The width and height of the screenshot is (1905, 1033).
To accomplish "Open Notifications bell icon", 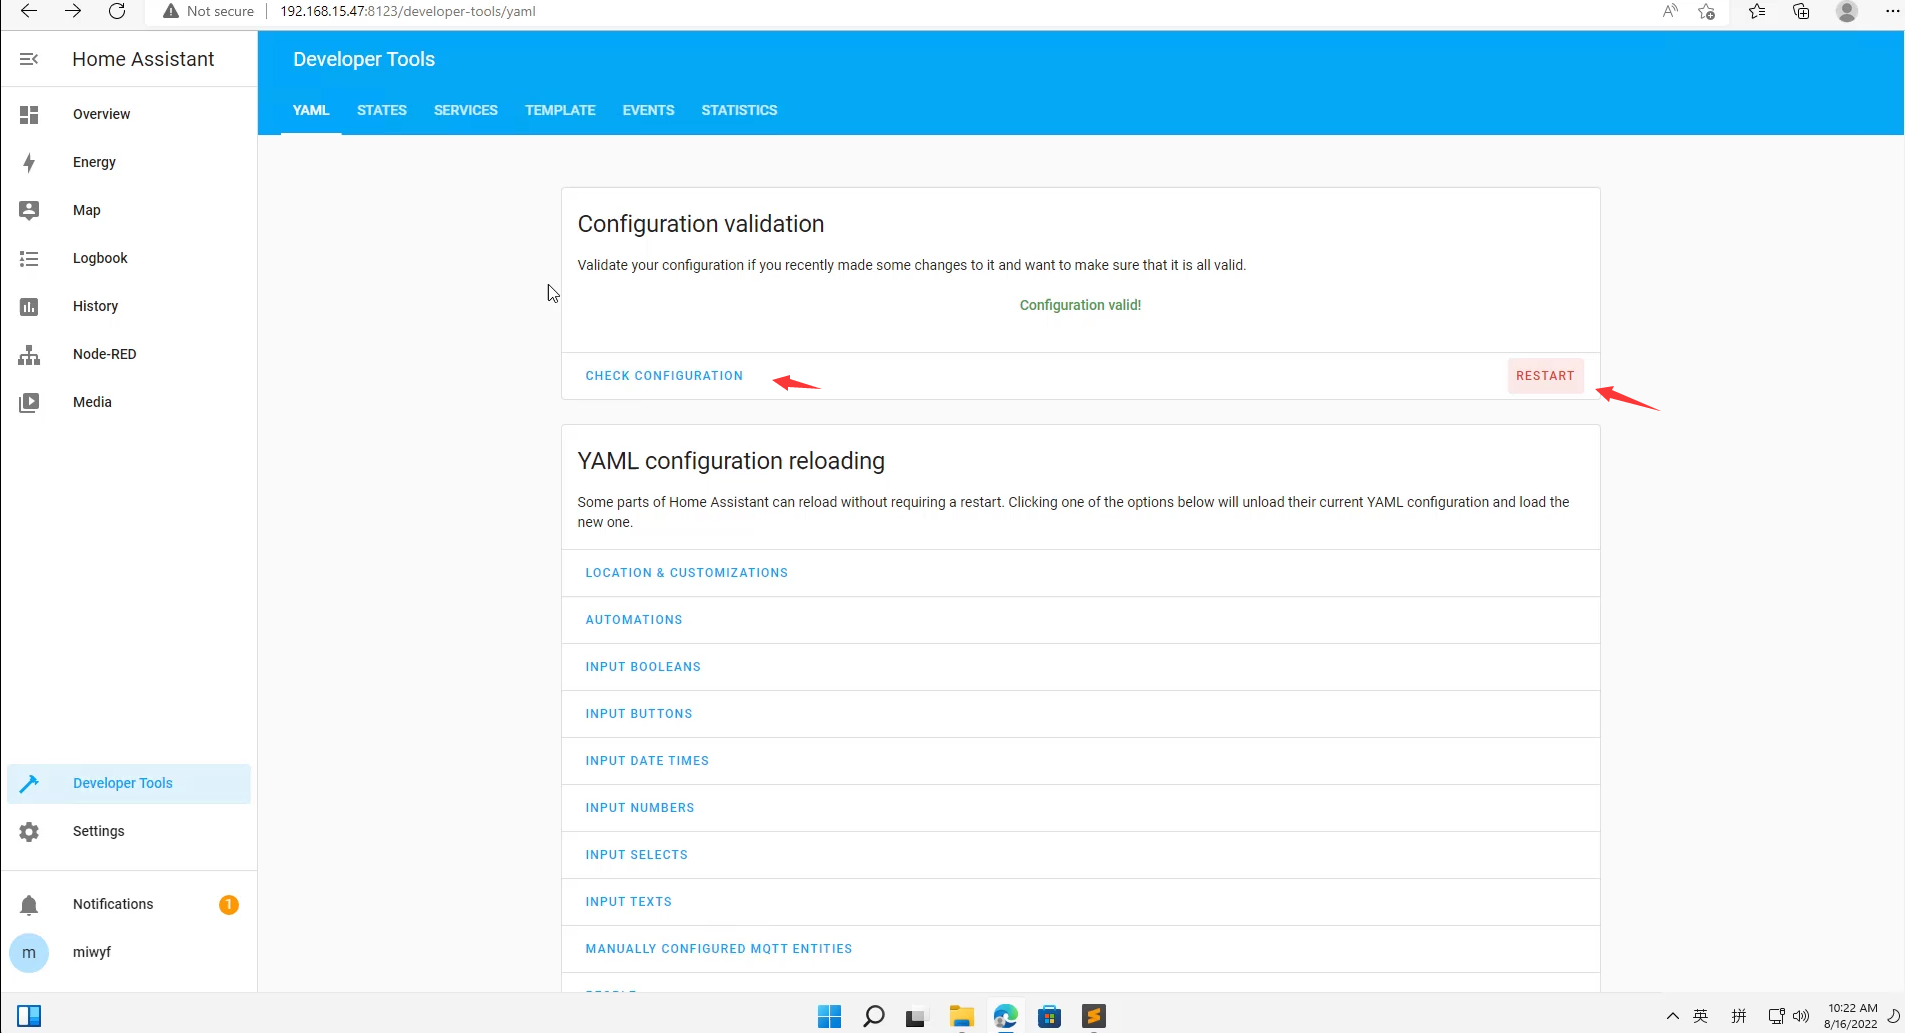I will [x=29, y=905].
